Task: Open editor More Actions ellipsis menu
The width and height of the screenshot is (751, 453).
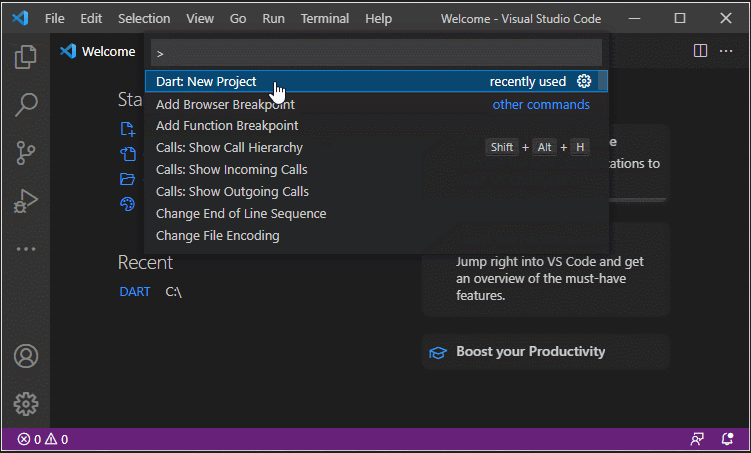Action: click(725, 51)
